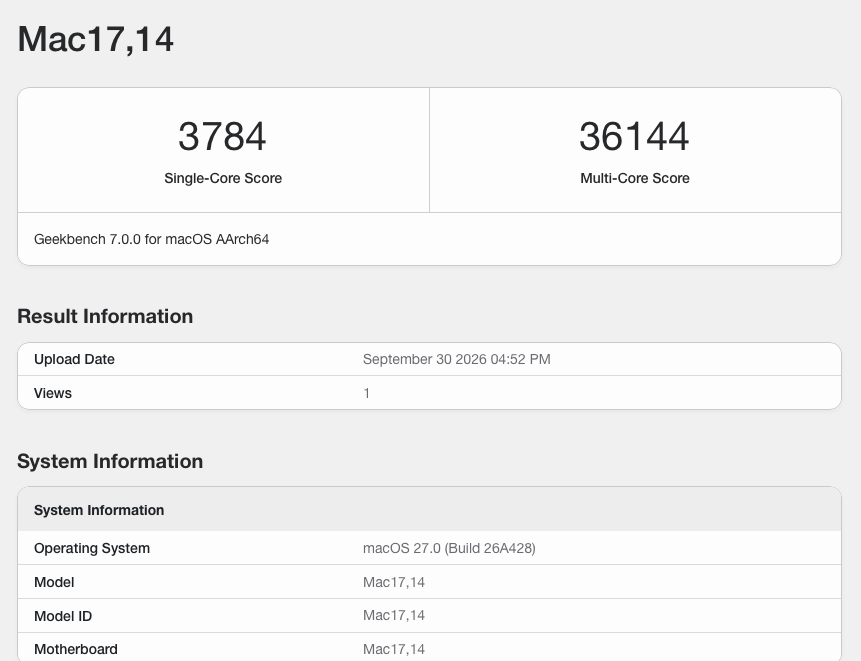Click the large System Information section heading
Screen dimensions: 861x661
coord(110,461)
